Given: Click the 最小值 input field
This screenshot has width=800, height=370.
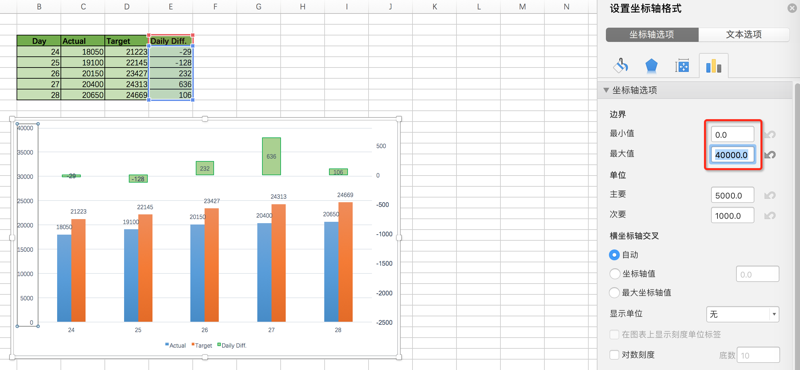Looking at the screenshot, I should coord(733,135).
